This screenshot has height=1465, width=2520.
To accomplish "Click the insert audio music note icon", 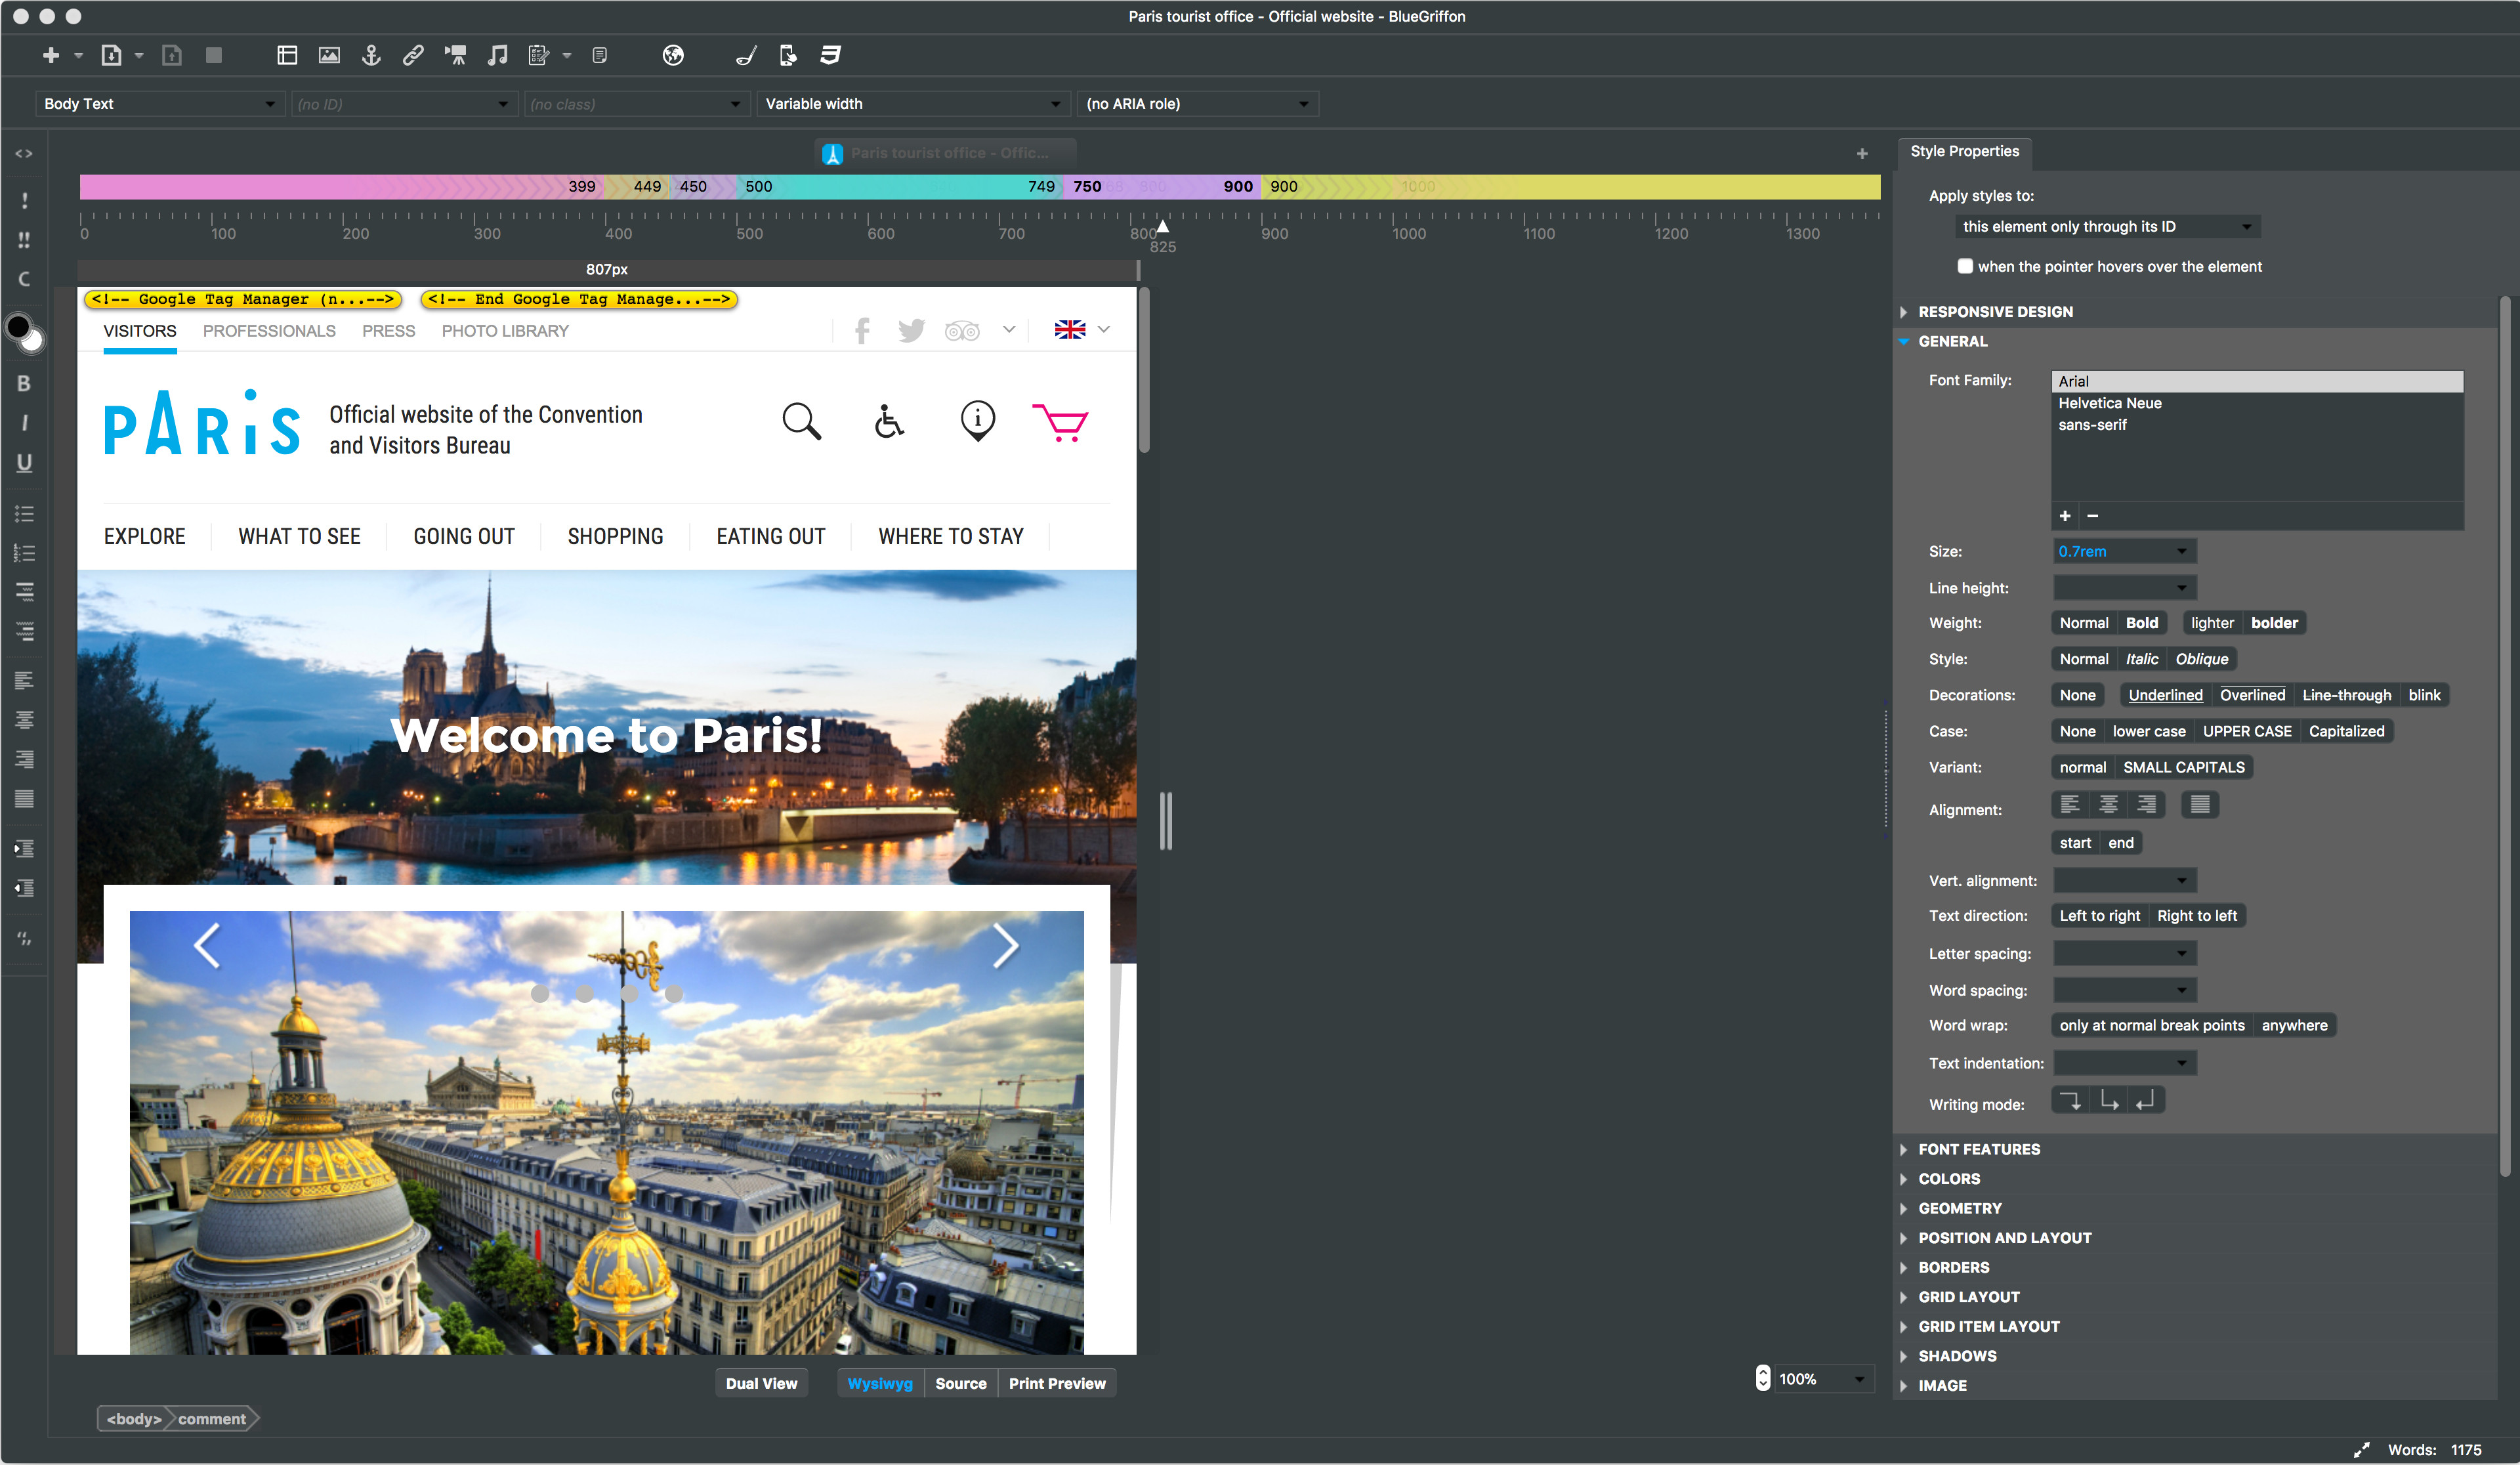I will point(497,56).
